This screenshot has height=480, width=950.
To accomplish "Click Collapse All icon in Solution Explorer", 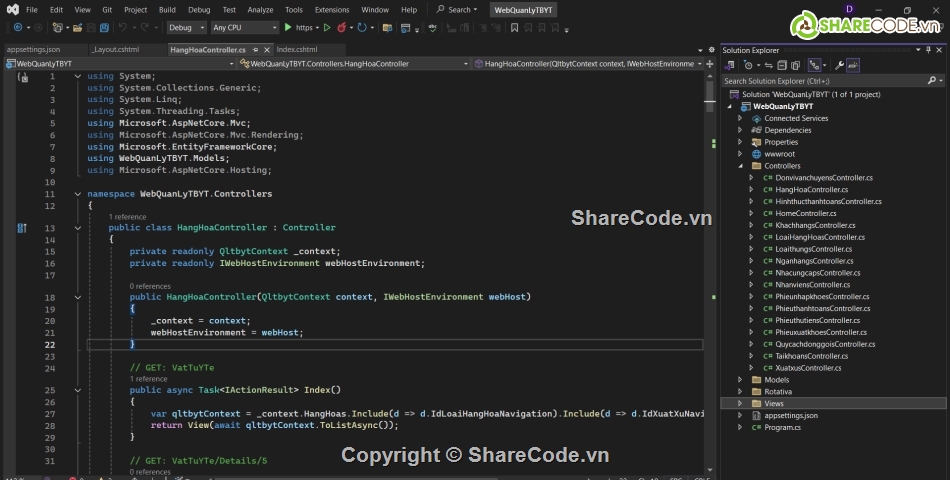I will point(782,65).
